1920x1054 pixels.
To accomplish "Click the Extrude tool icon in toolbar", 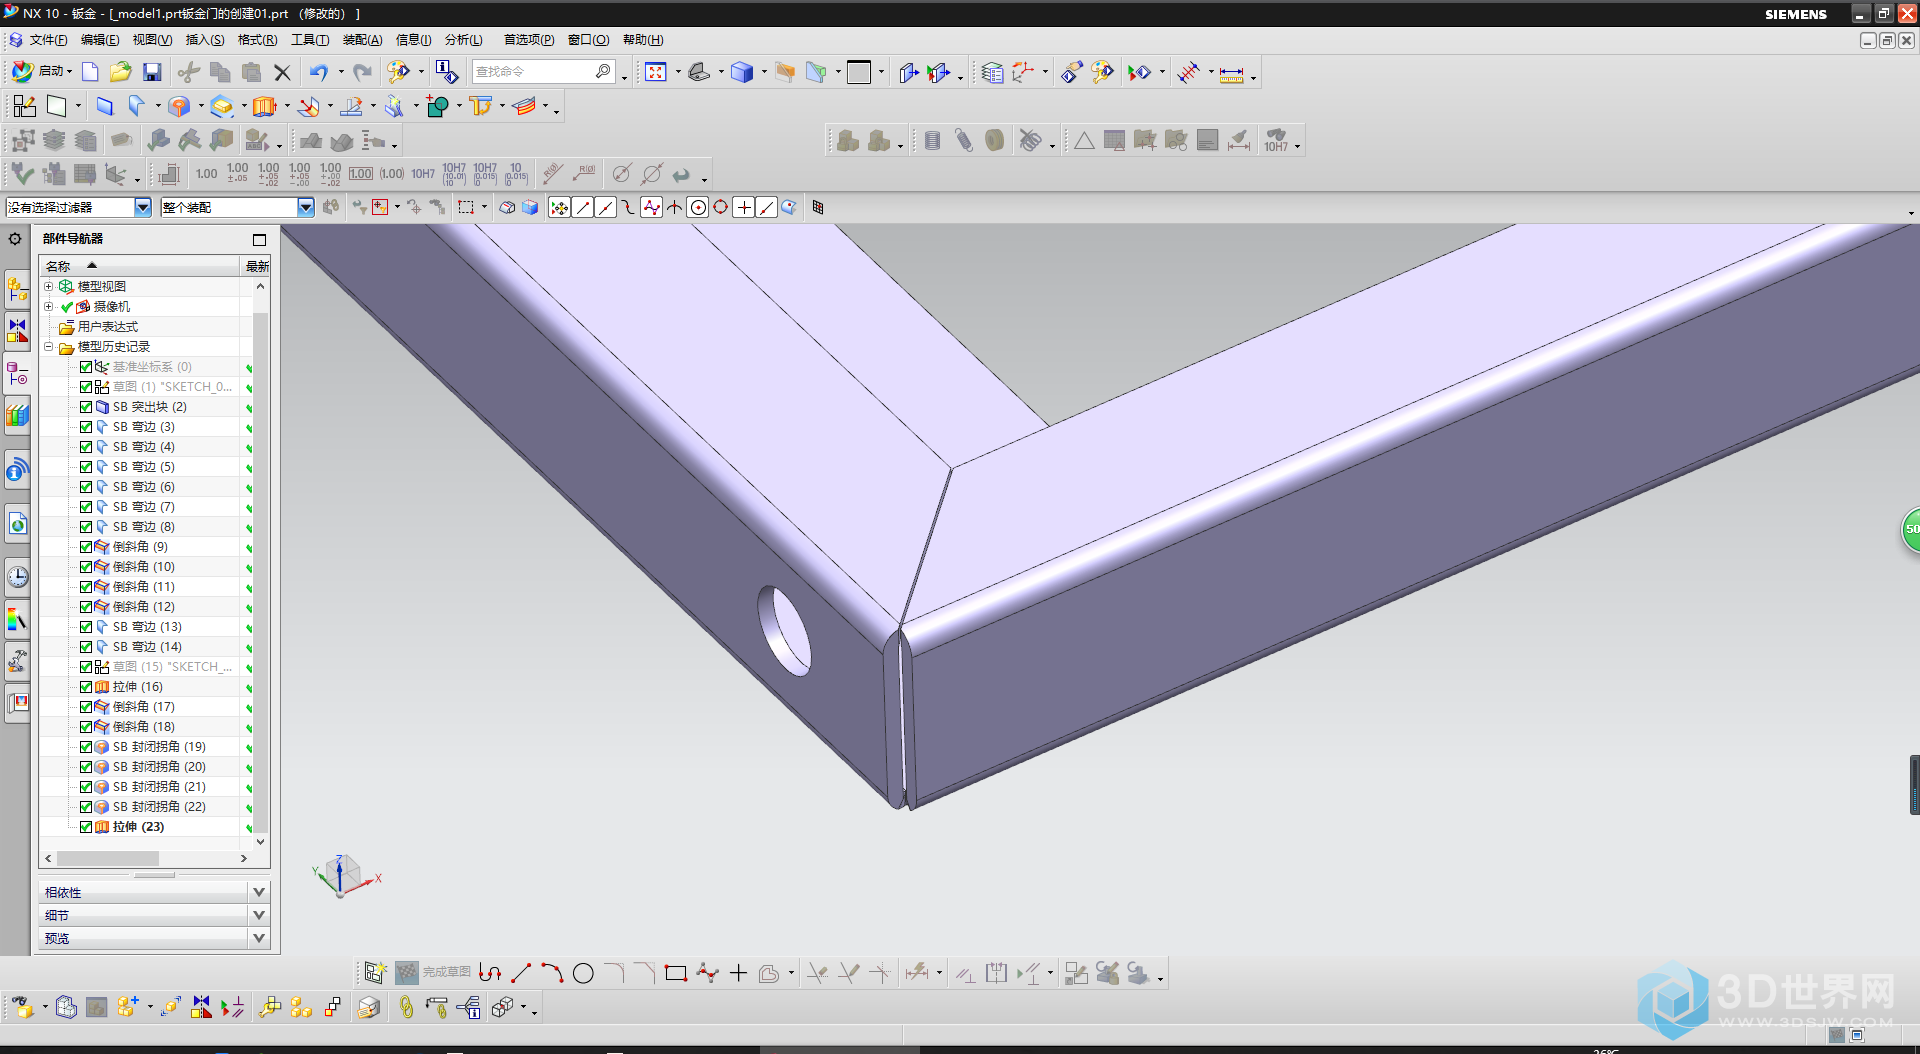I will click(264, 106).
